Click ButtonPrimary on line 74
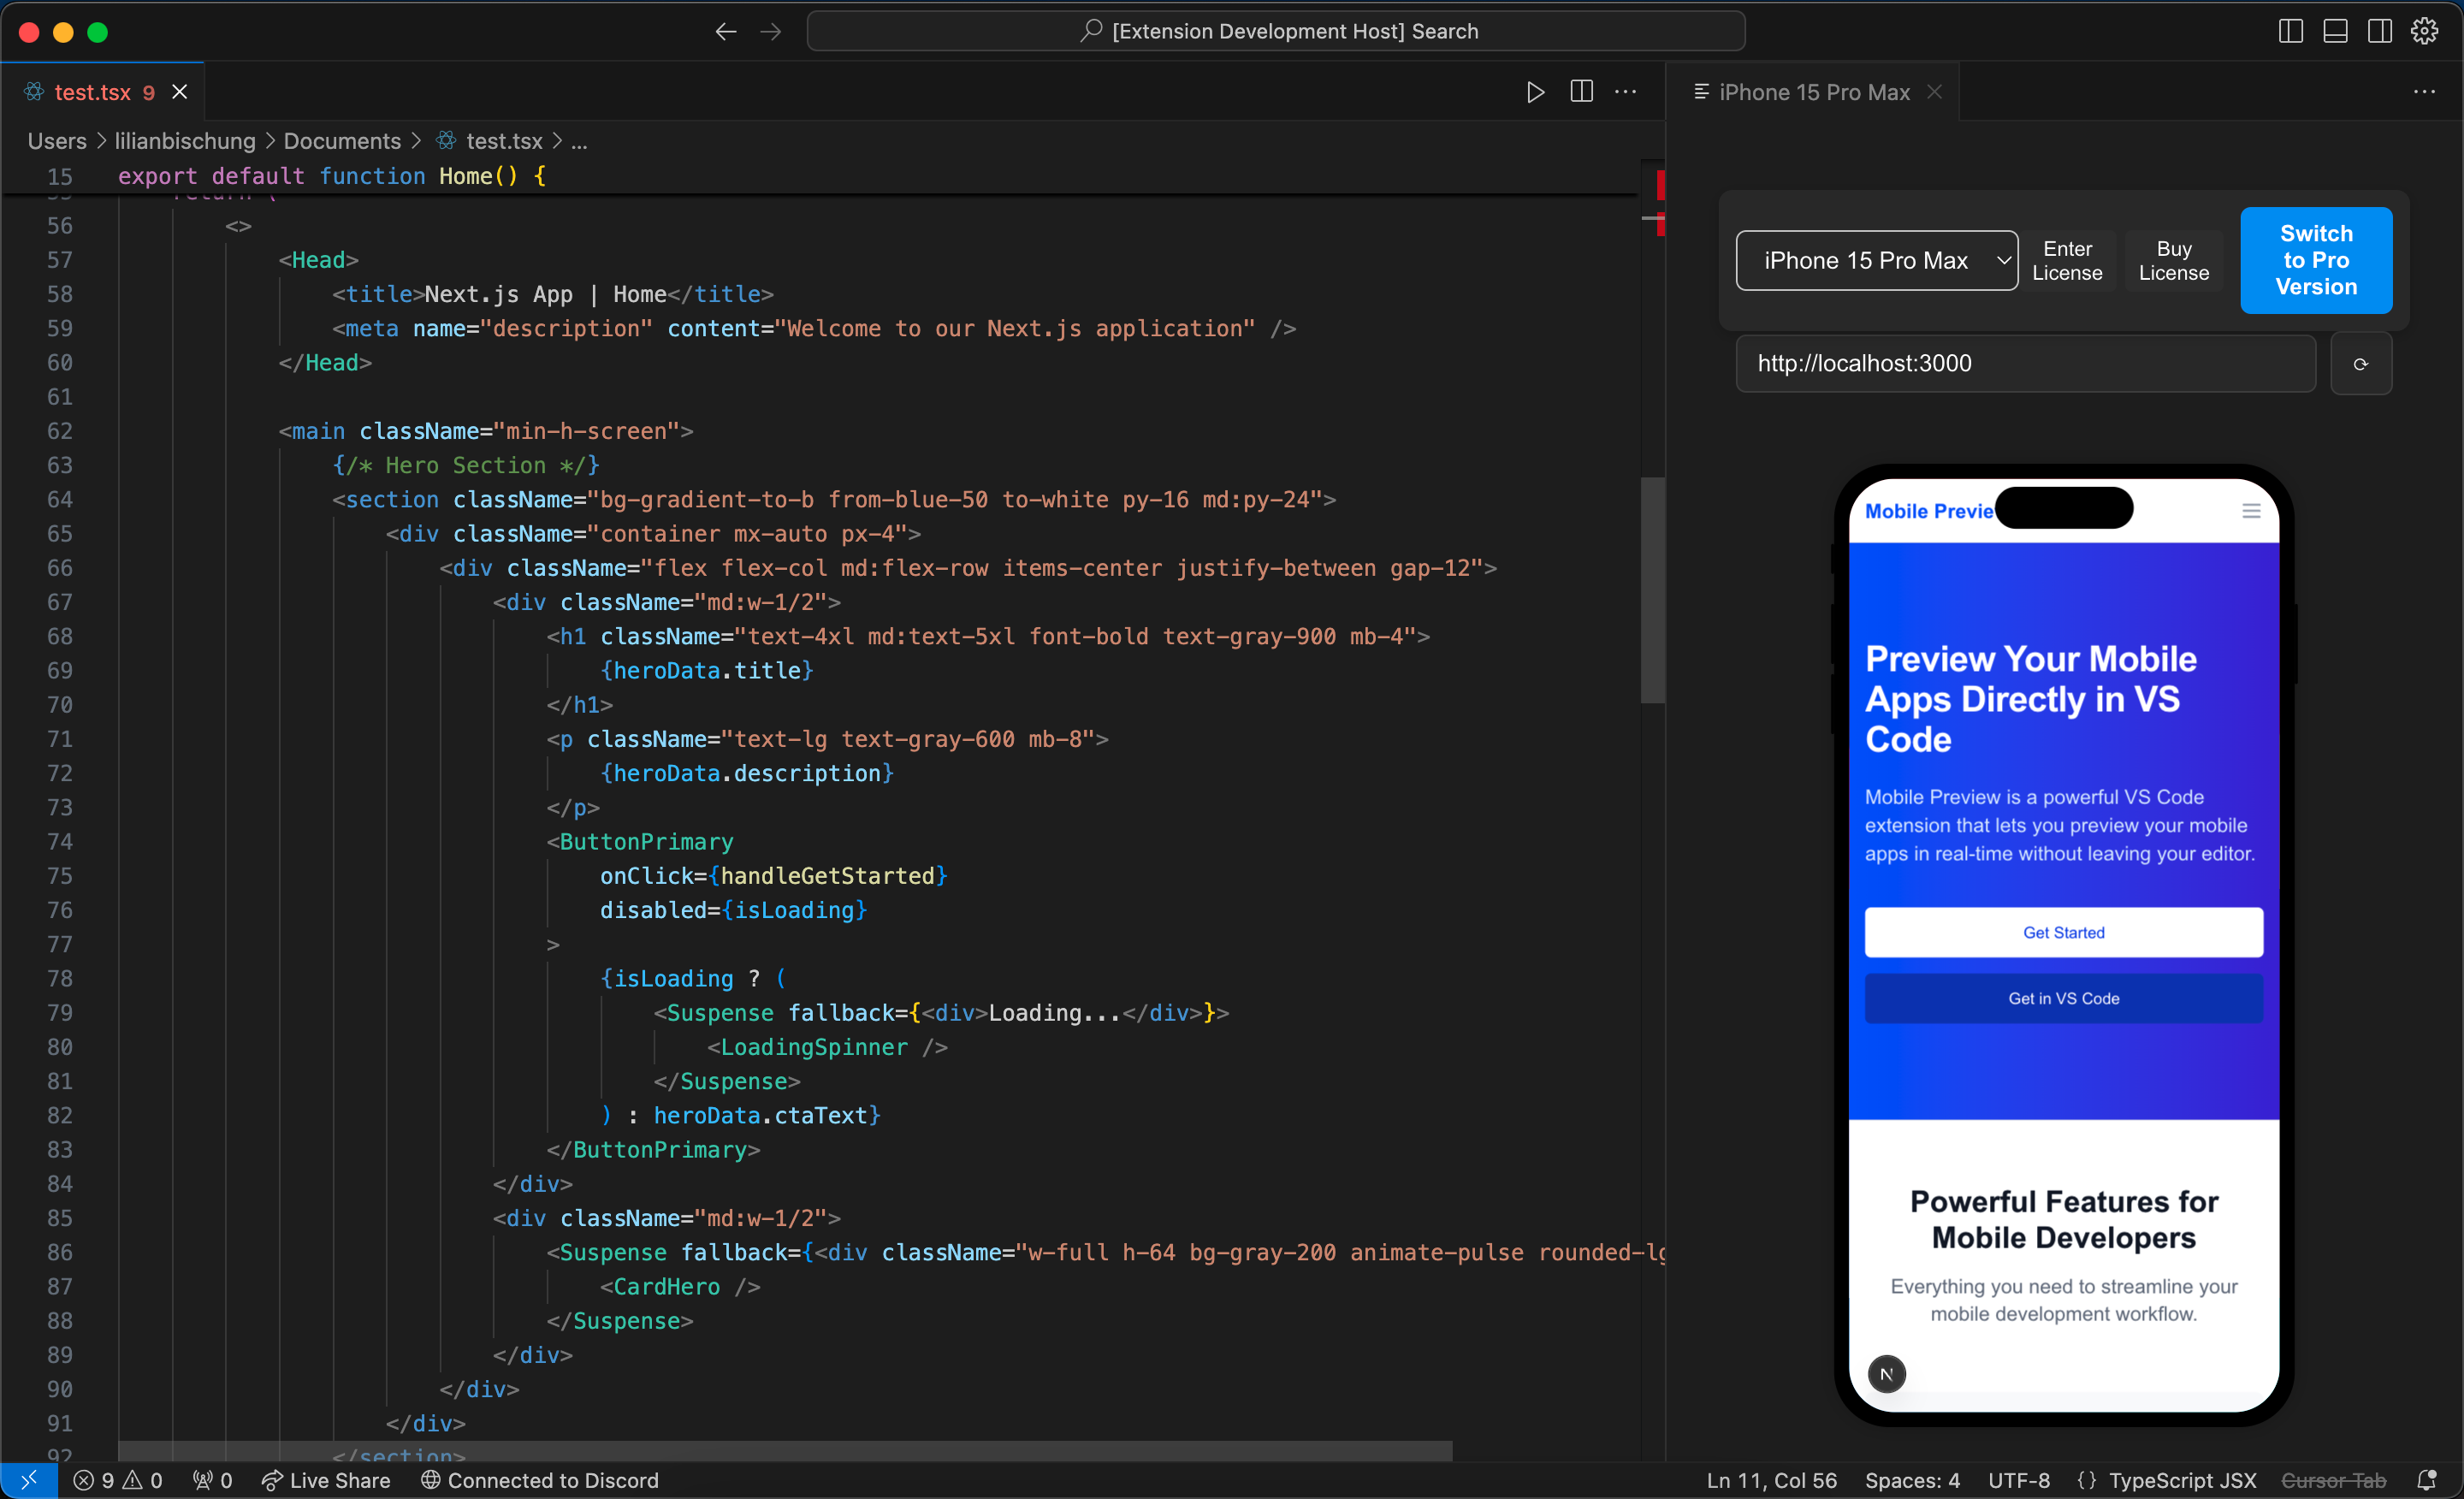Image resolution: width=2464 pixels, height=1499 pixels. pyautogui.click(x=646, y=842)
